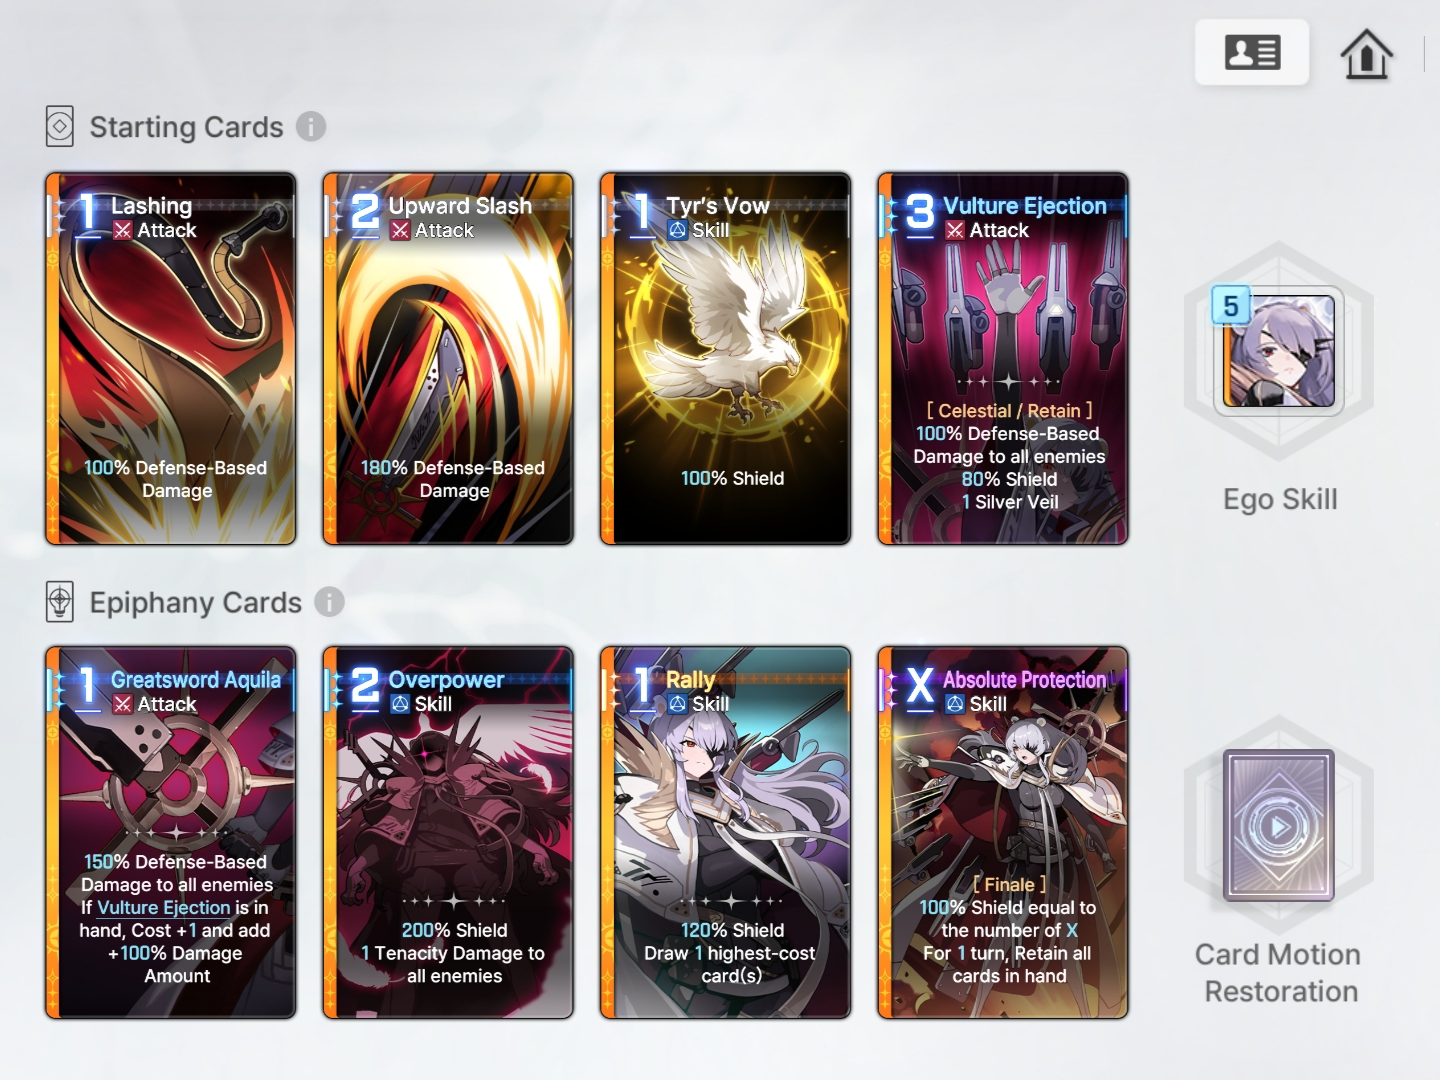Click the Starting Cards section icon
The image size is (1440, 1080).
point(60,127)
